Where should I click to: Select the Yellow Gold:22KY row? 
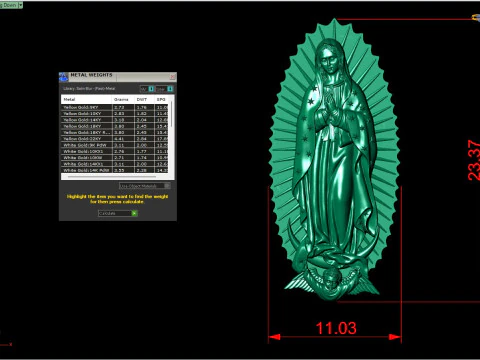pyautogui.click(x=115, y=139)
